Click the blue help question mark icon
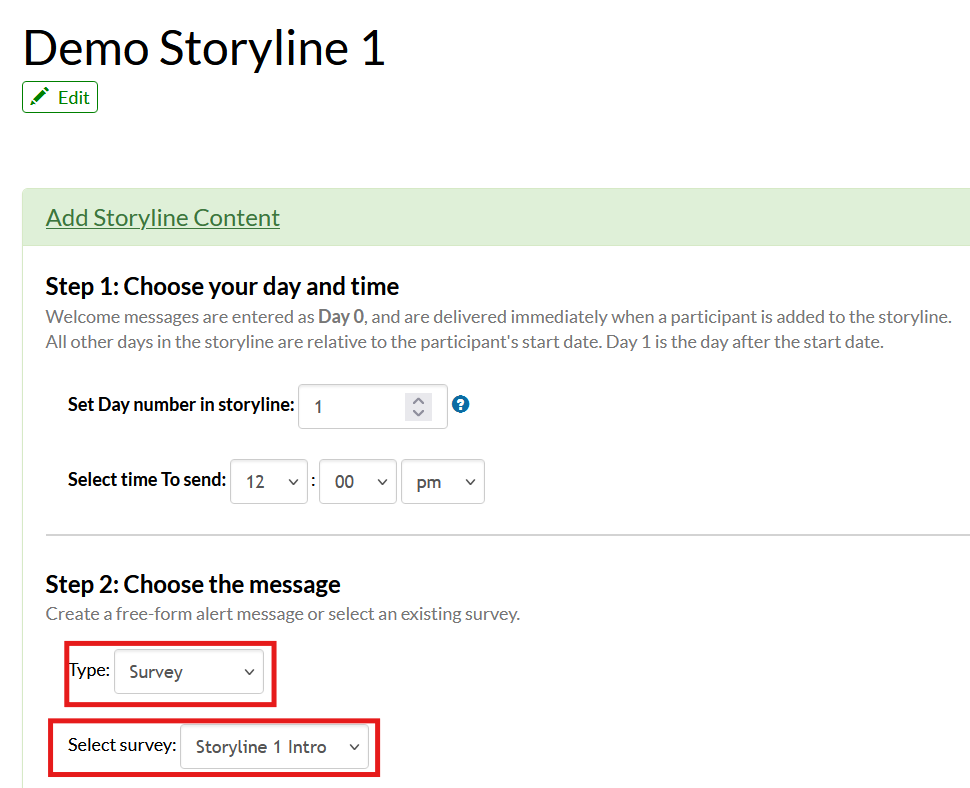The image size is (970, 788). click(460, 405)
